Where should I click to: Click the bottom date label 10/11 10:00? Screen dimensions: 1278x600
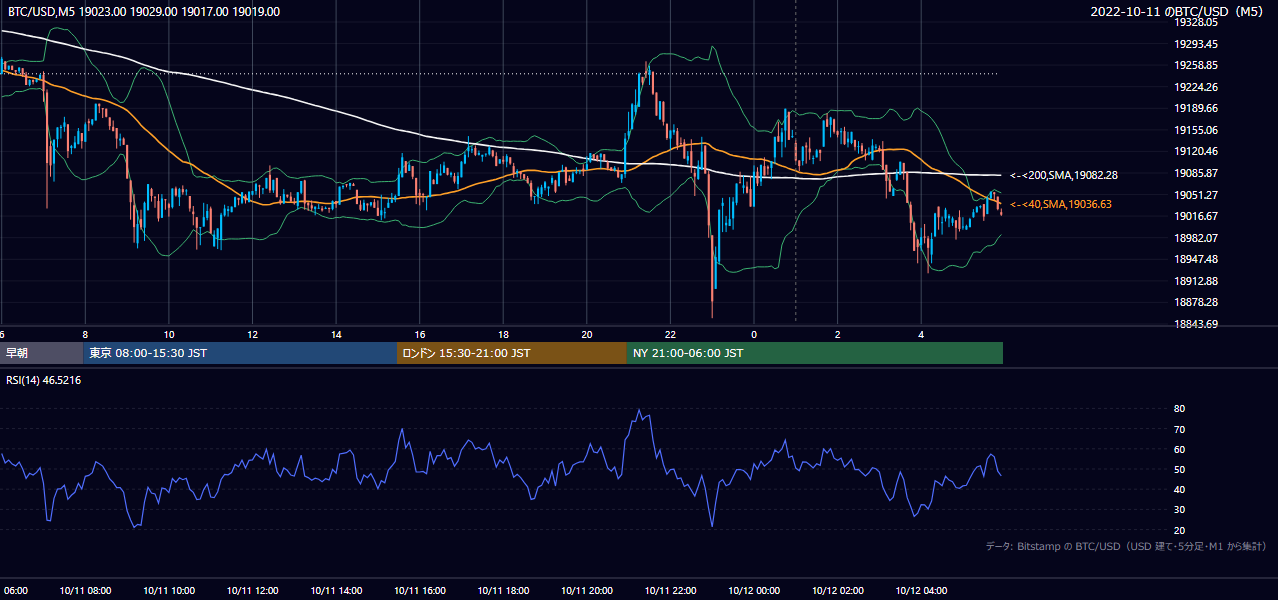coord(168,591)
